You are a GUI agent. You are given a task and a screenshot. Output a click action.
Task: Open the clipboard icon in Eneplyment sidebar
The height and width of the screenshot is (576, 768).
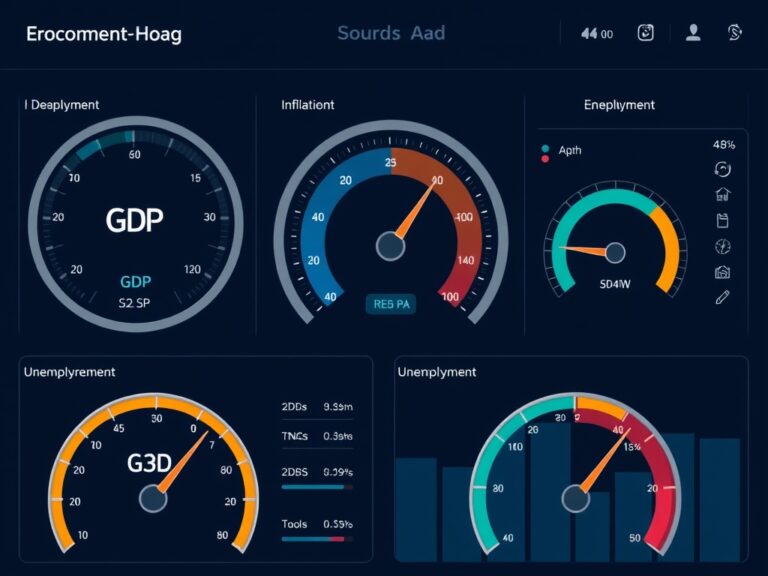[722, 220]
